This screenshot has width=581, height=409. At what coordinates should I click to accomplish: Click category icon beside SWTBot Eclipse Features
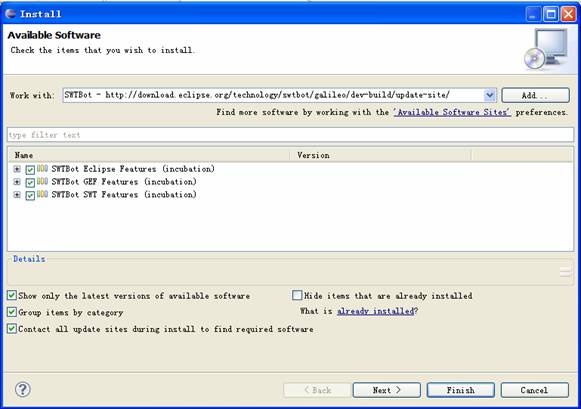point(42,169)
